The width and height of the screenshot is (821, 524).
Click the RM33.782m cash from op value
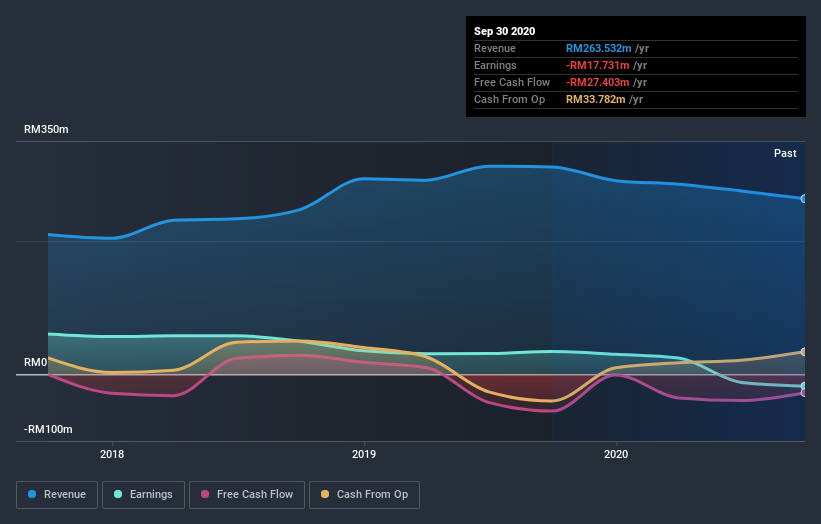point(595,99)
